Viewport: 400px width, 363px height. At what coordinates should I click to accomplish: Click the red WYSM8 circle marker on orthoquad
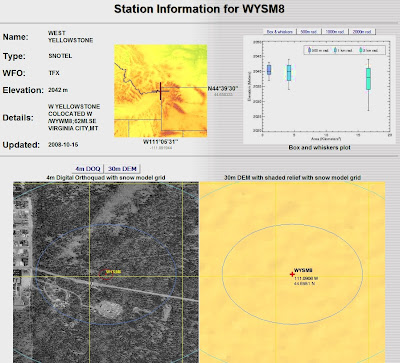pyautogui.click(x=105, y=274)
